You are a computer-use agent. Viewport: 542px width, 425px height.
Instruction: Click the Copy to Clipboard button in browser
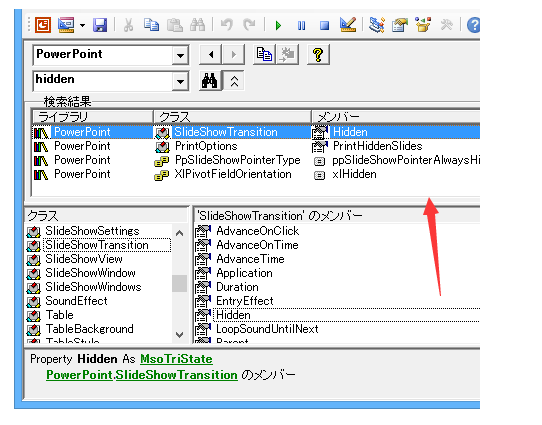(264, 55)
